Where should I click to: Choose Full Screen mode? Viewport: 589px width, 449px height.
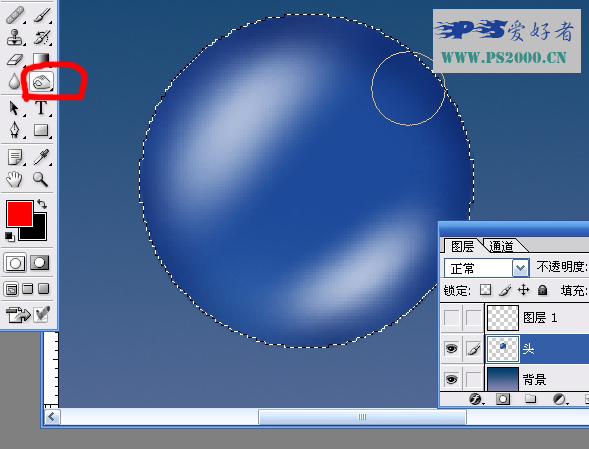pyautogui.click(x=44, y=289)
